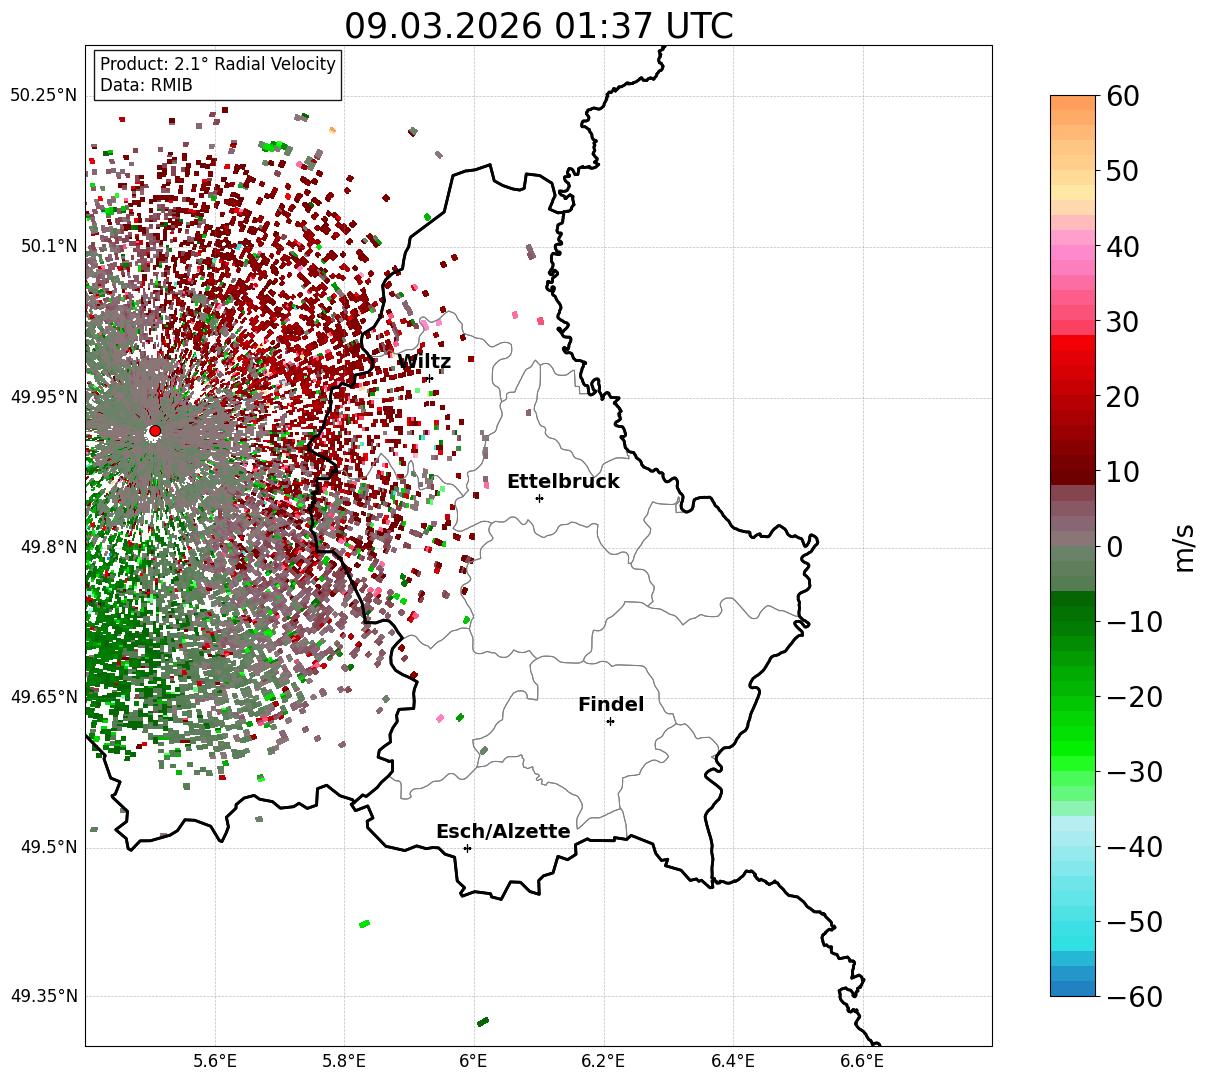Click the colorbar −10 value label
The height and width of the screenshot is (1081, 1207).
[1134, 621]
